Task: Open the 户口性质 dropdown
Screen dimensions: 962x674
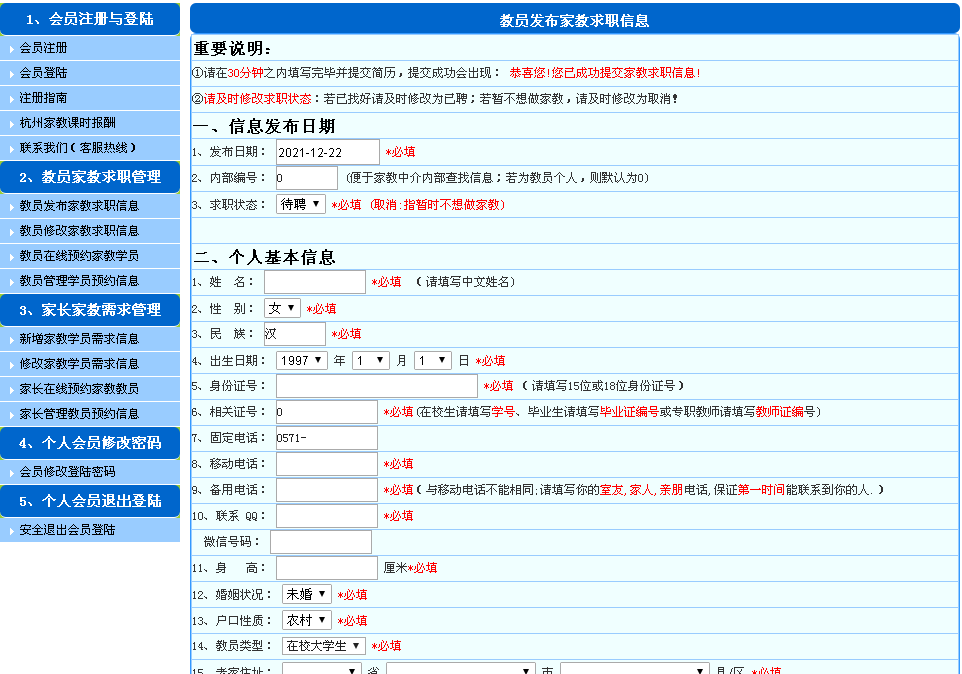Action: point(306,620)
